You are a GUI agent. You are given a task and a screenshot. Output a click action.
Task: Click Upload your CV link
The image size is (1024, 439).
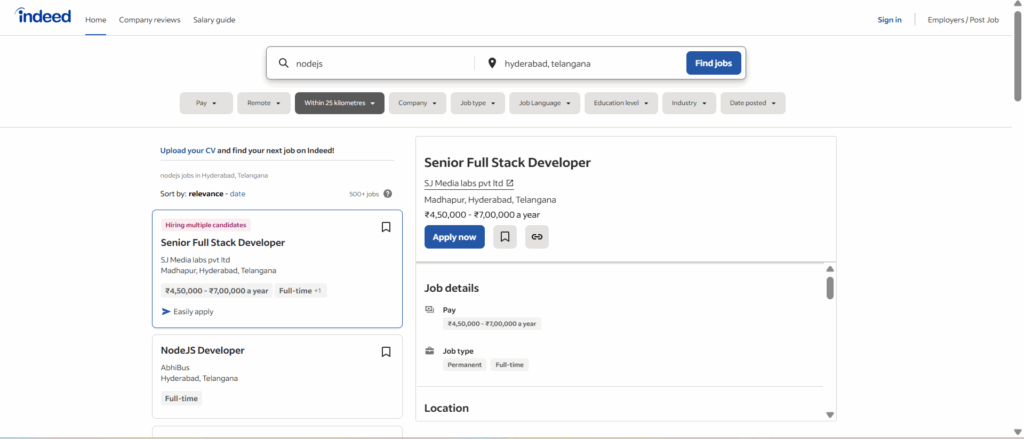coord(188,150)
